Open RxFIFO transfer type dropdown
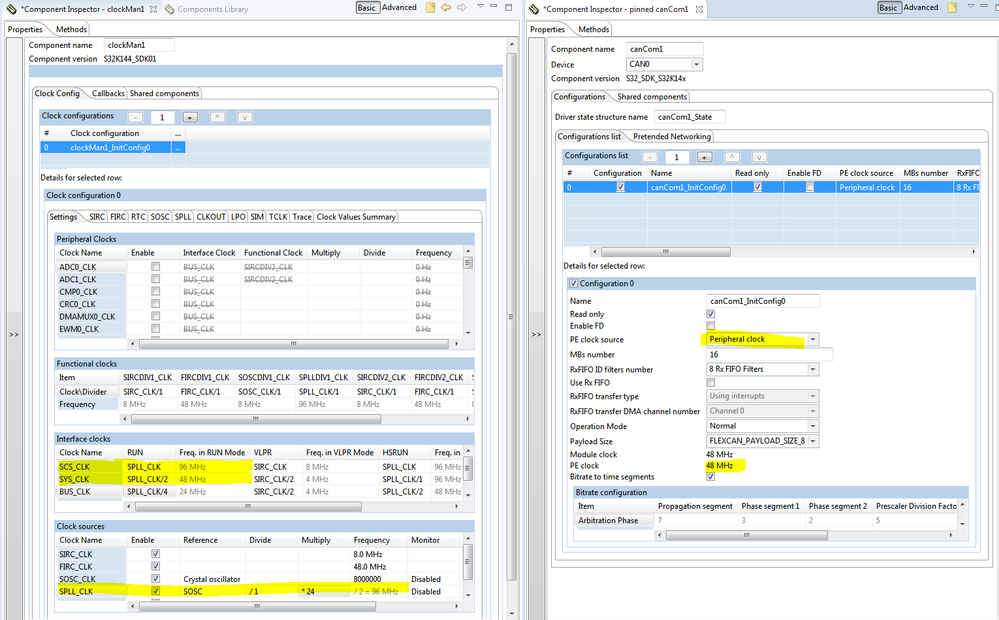 pos(813,396)
